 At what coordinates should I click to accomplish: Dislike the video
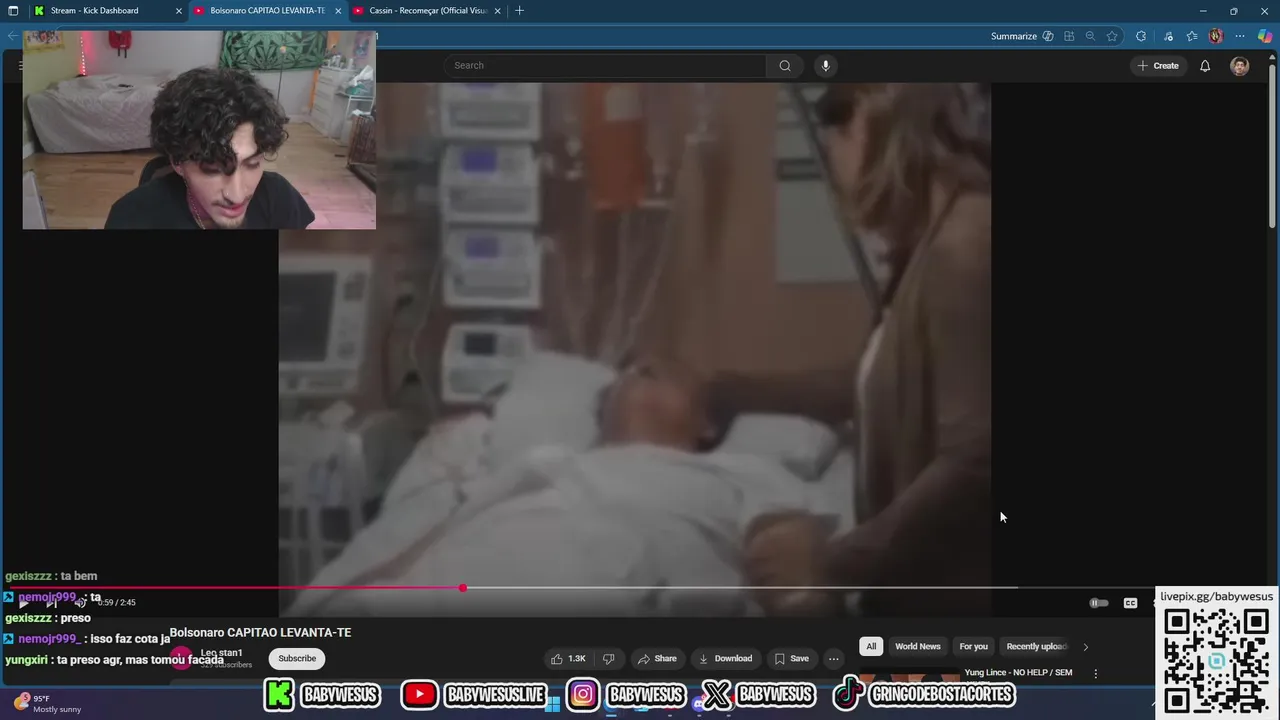[608, 658]
